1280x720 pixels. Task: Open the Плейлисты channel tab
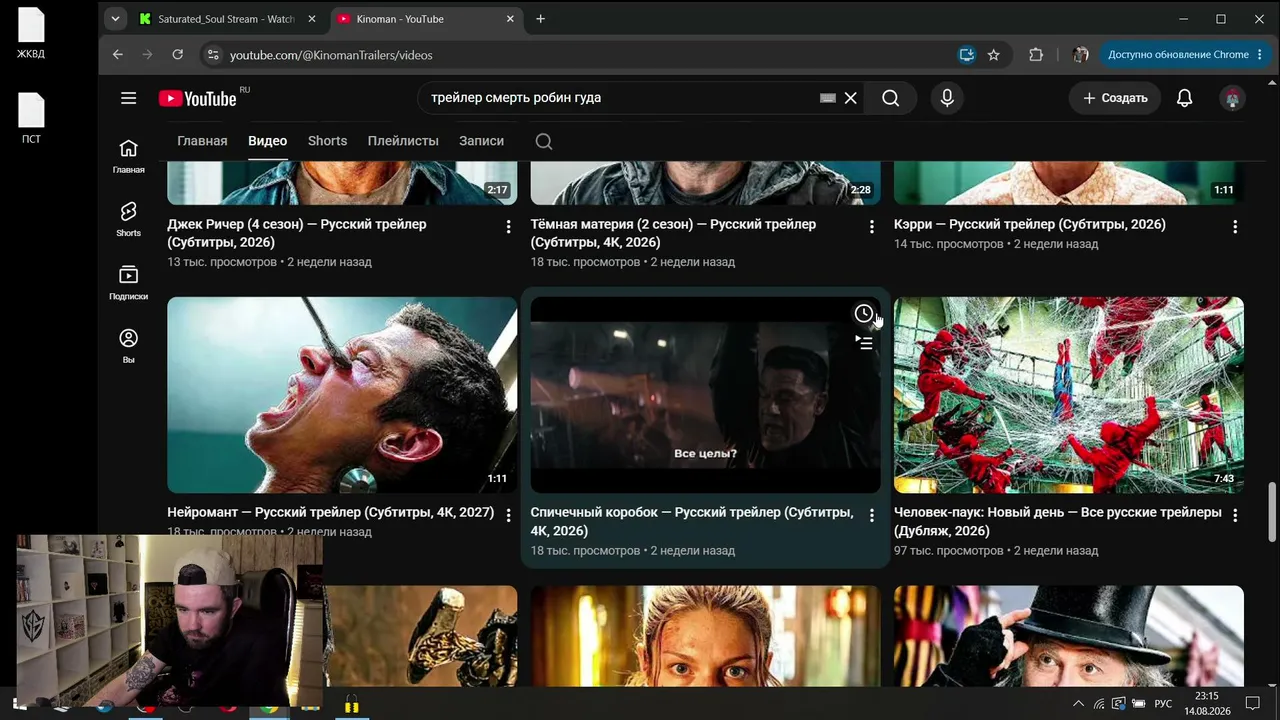403,141
